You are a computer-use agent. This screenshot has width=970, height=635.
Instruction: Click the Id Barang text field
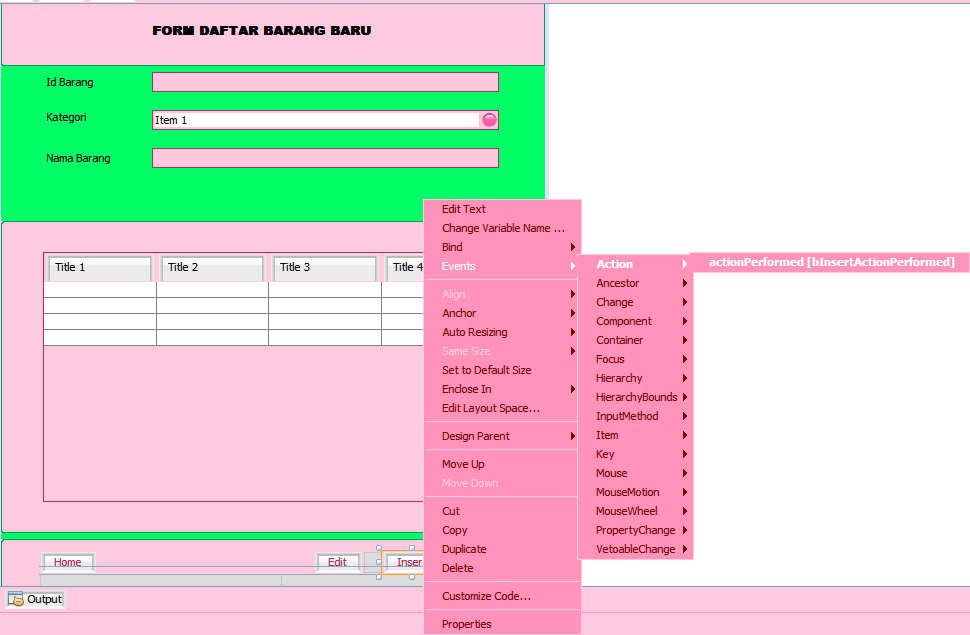tap(325, 82)
